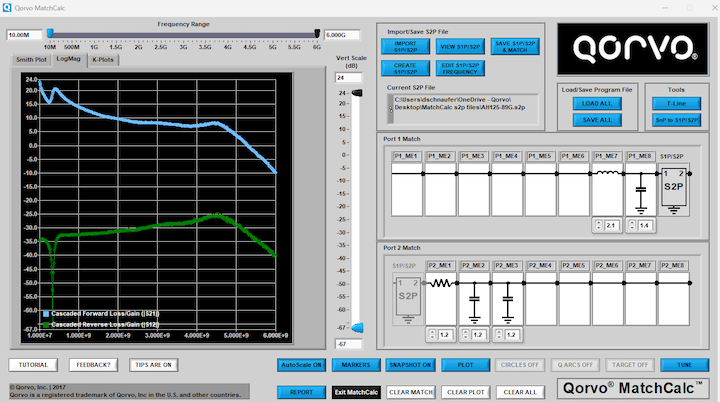The height and width of the screenshot is (402, 720).
Task: Toggle TARGET OFF button
Action: coord(630,365)
